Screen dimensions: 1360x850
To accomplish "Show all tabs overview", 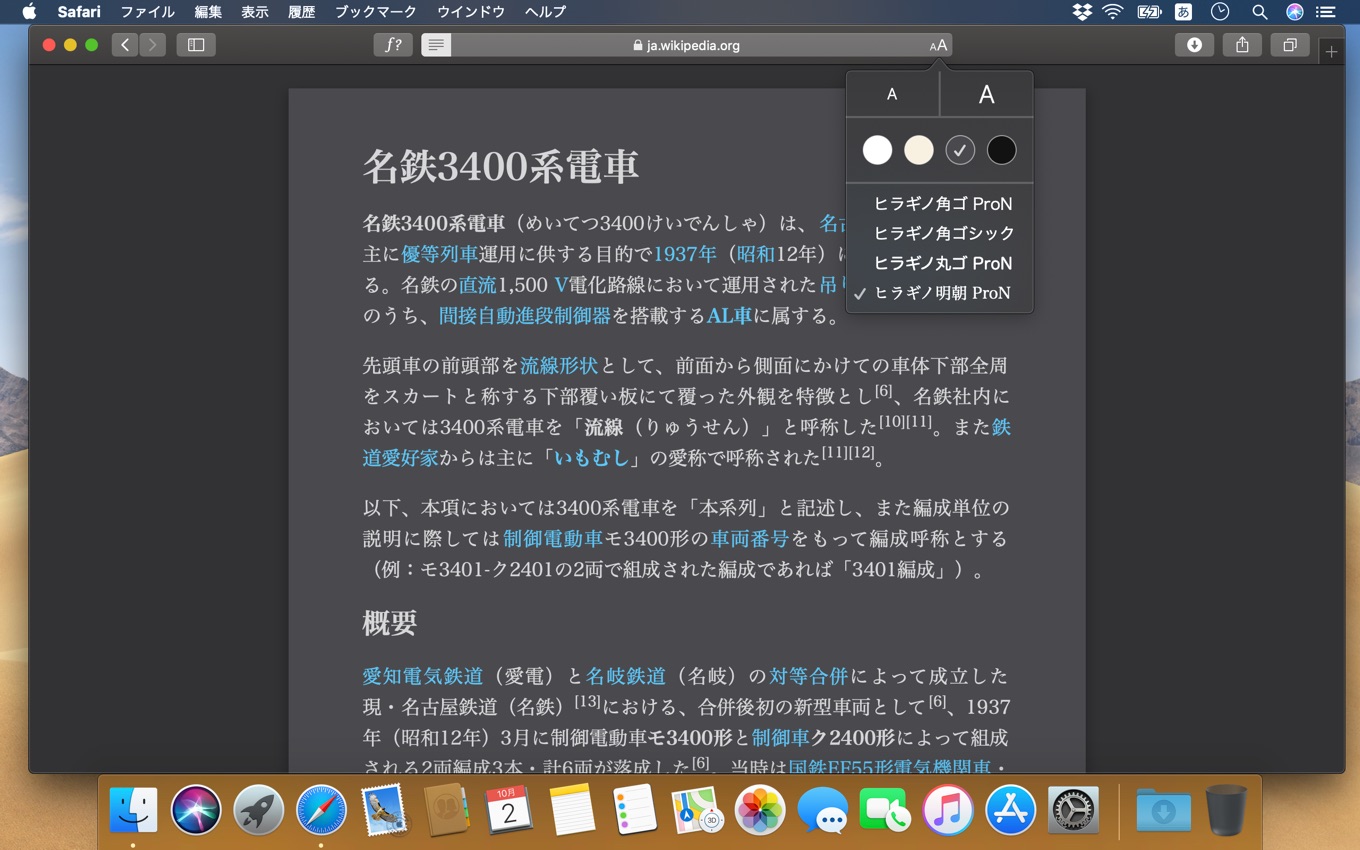I will (x=1290, y=45).
